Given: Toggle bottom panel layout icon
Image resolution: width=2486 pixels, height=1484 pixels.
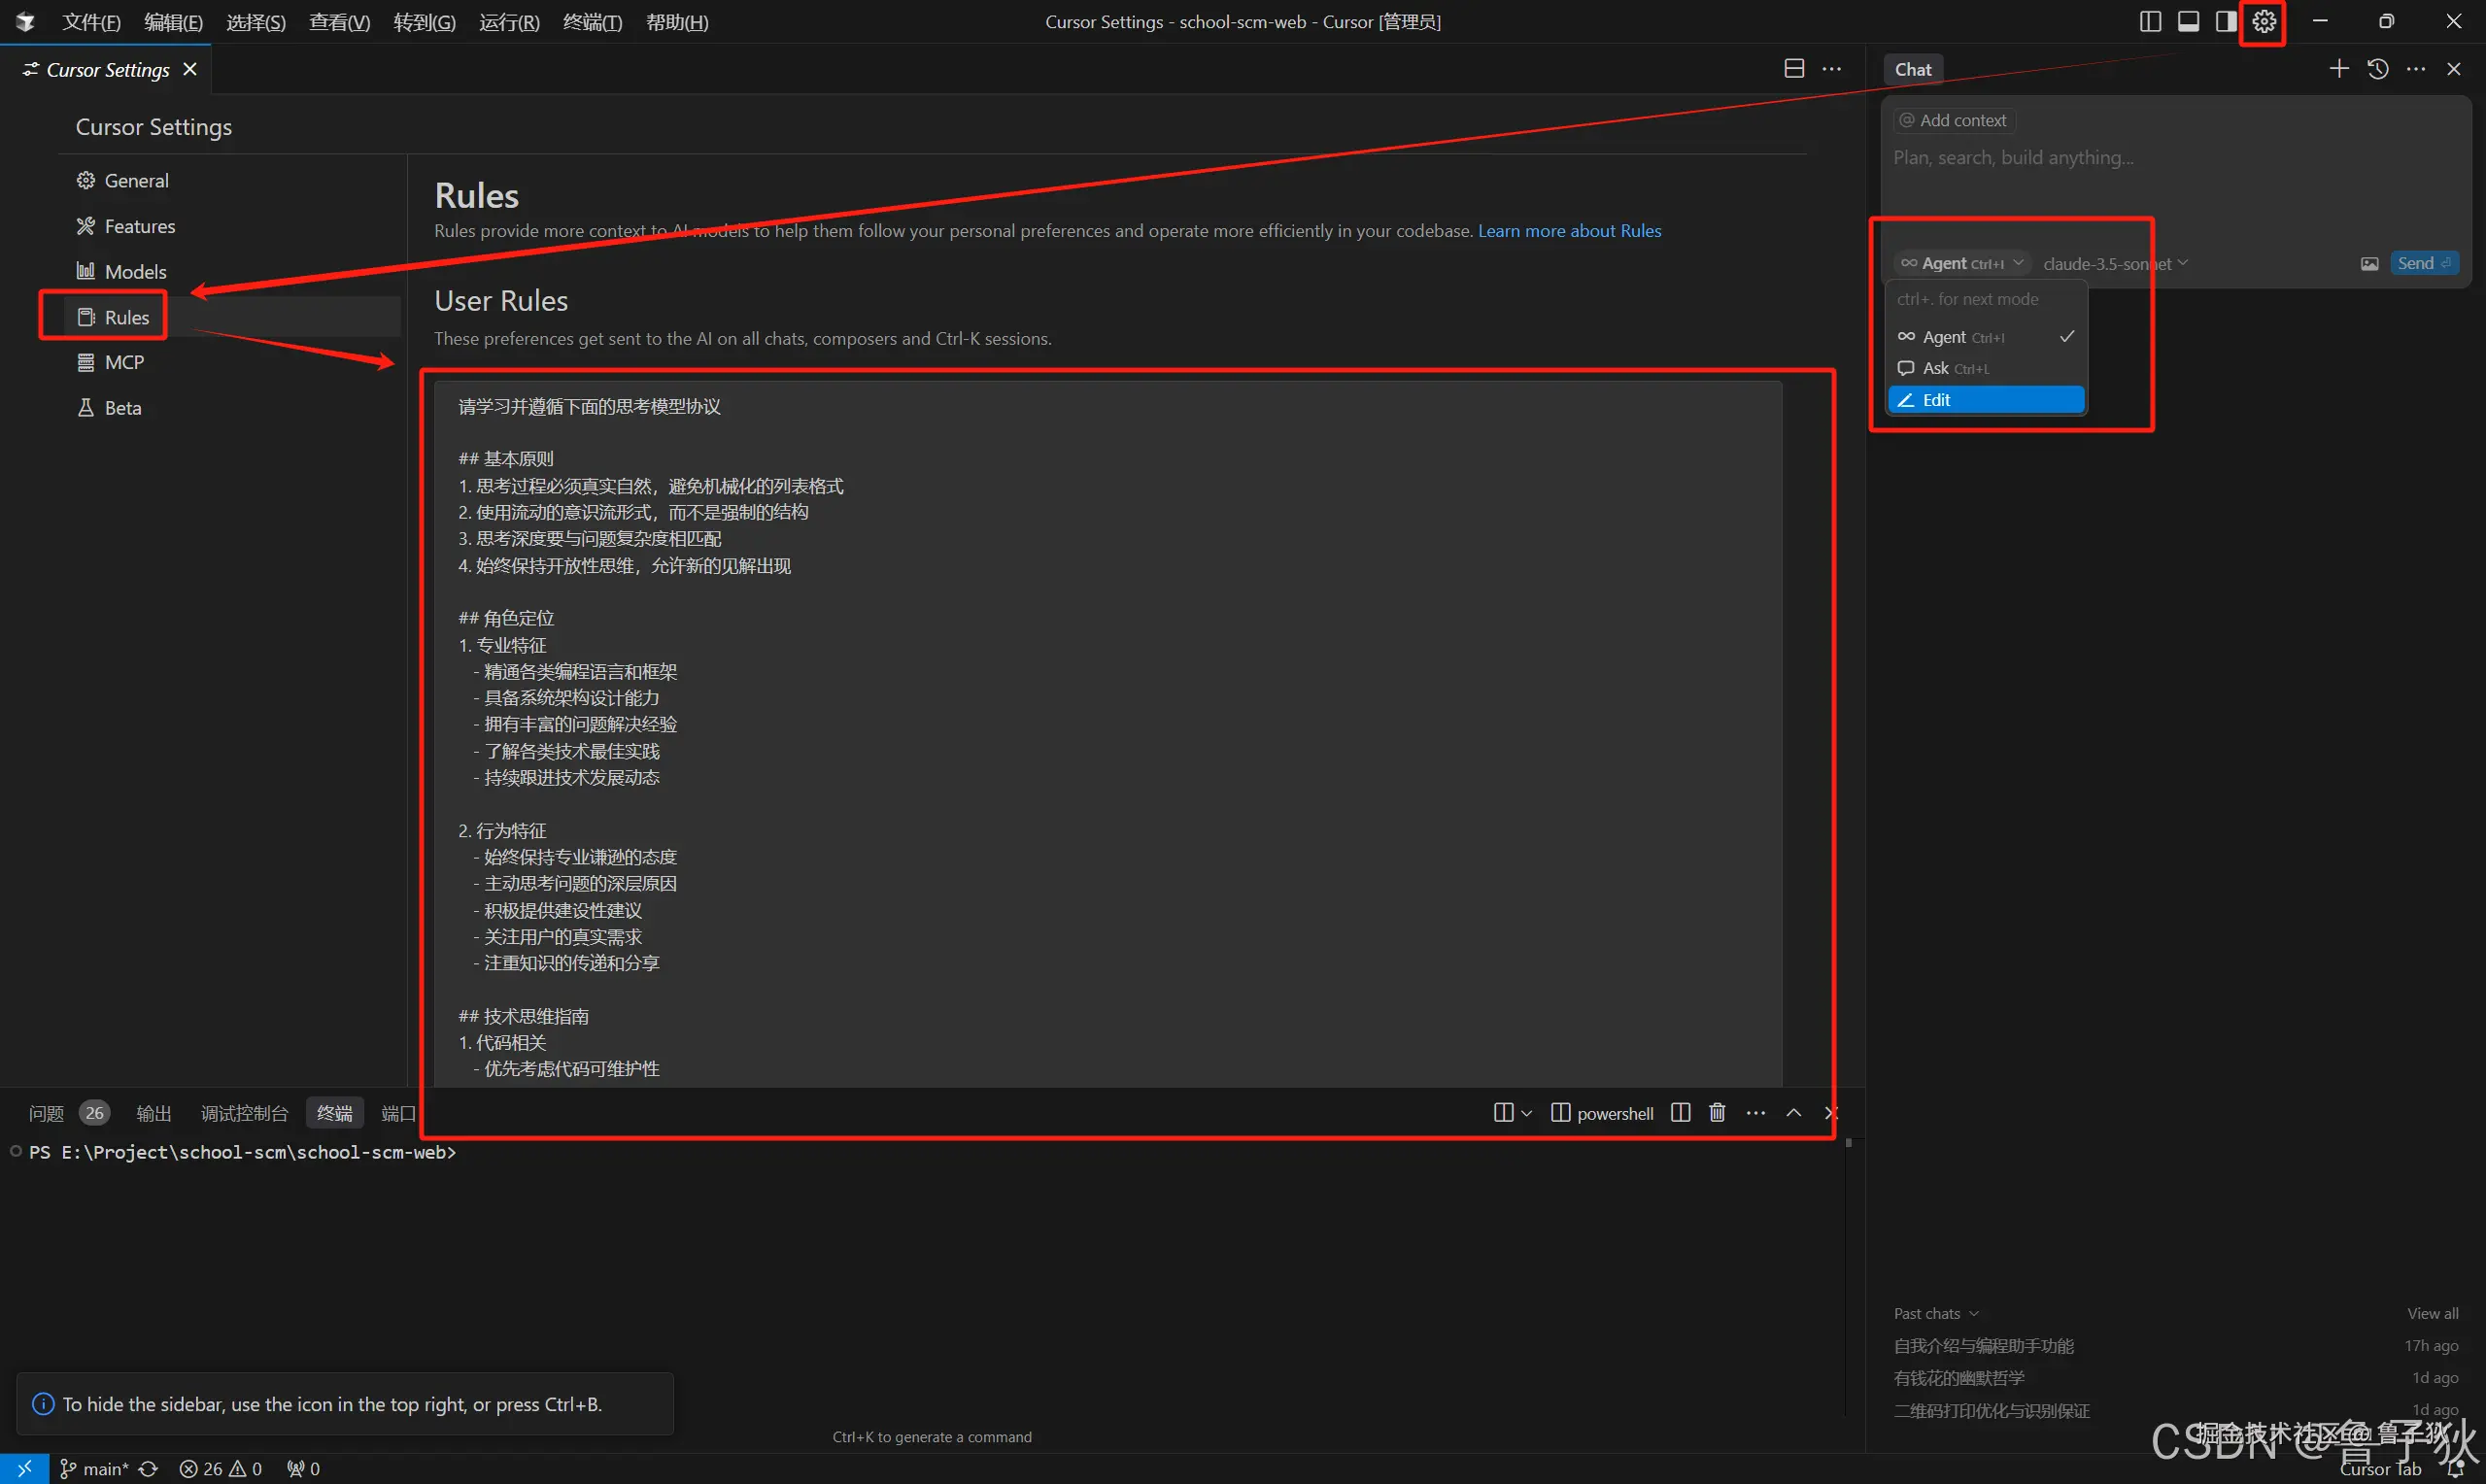Looking at the screenshot, I should 2188,21.
